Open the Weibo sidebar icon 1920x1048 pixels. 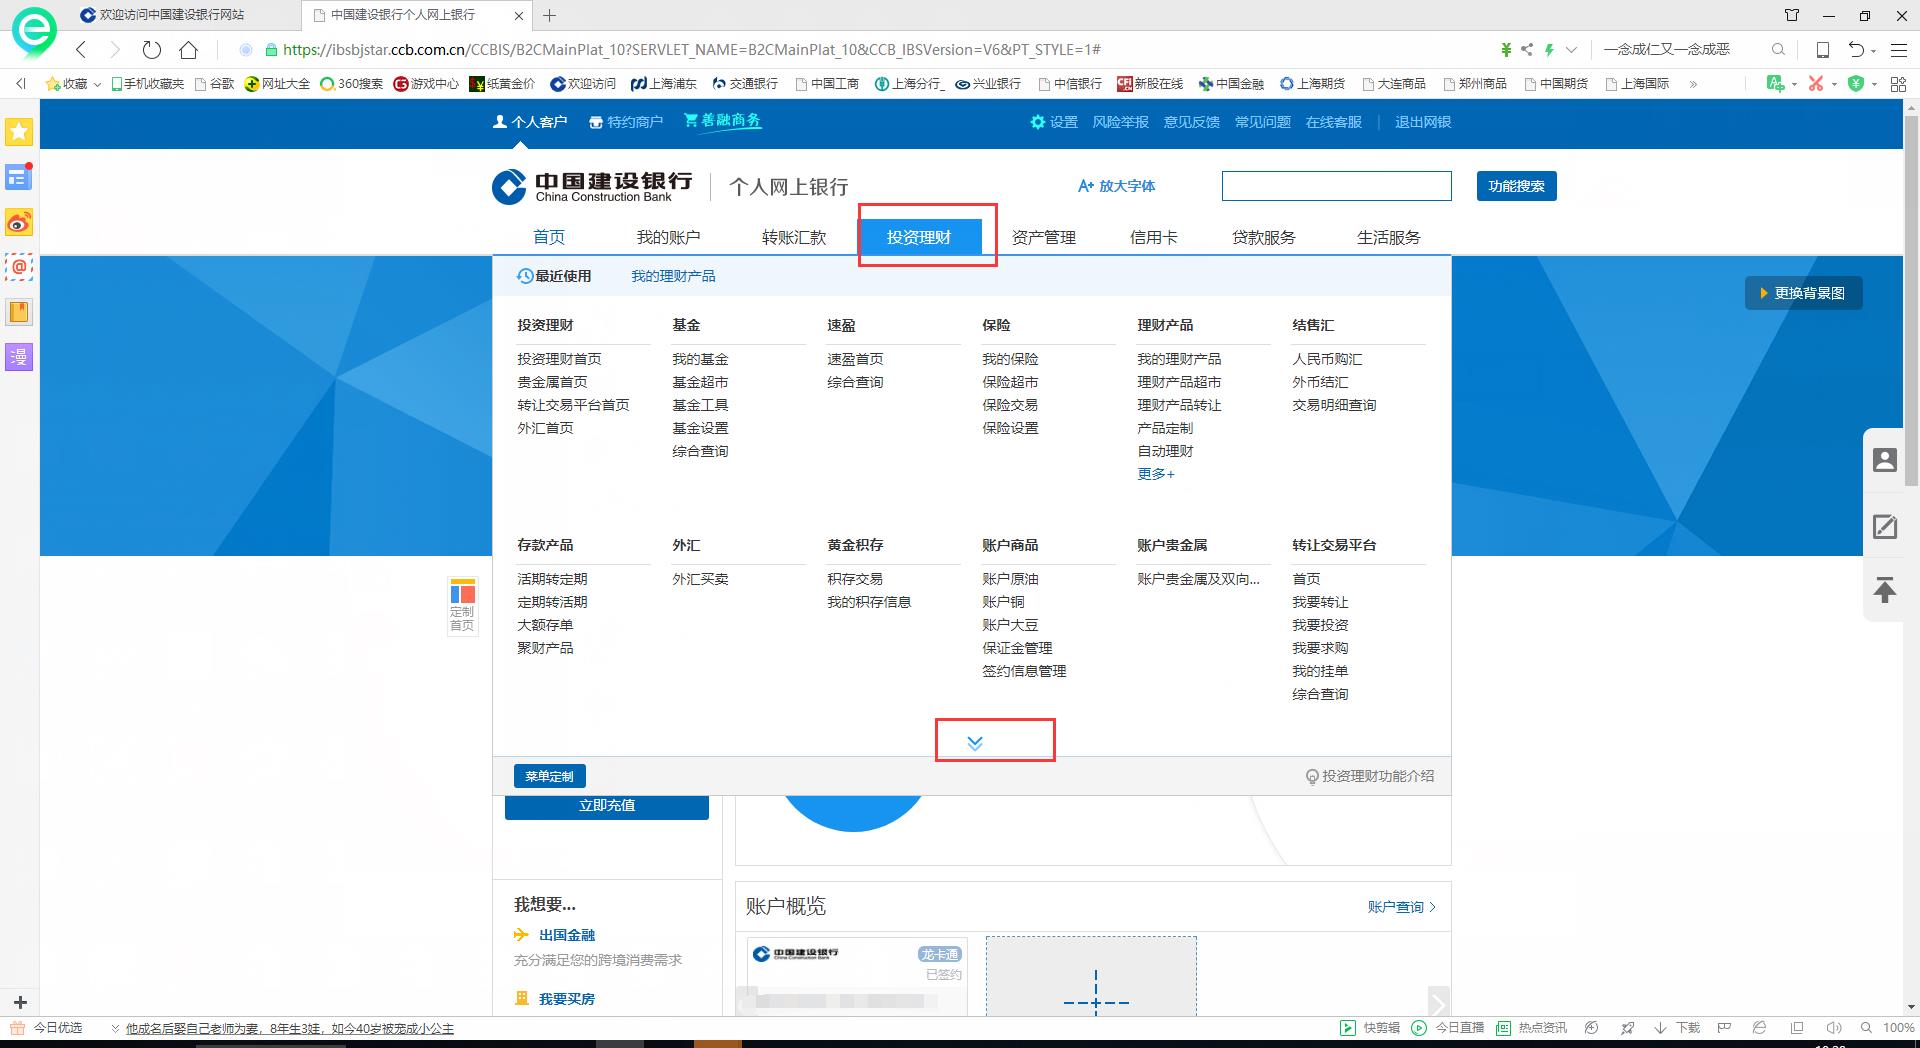[x=19, y=222]
